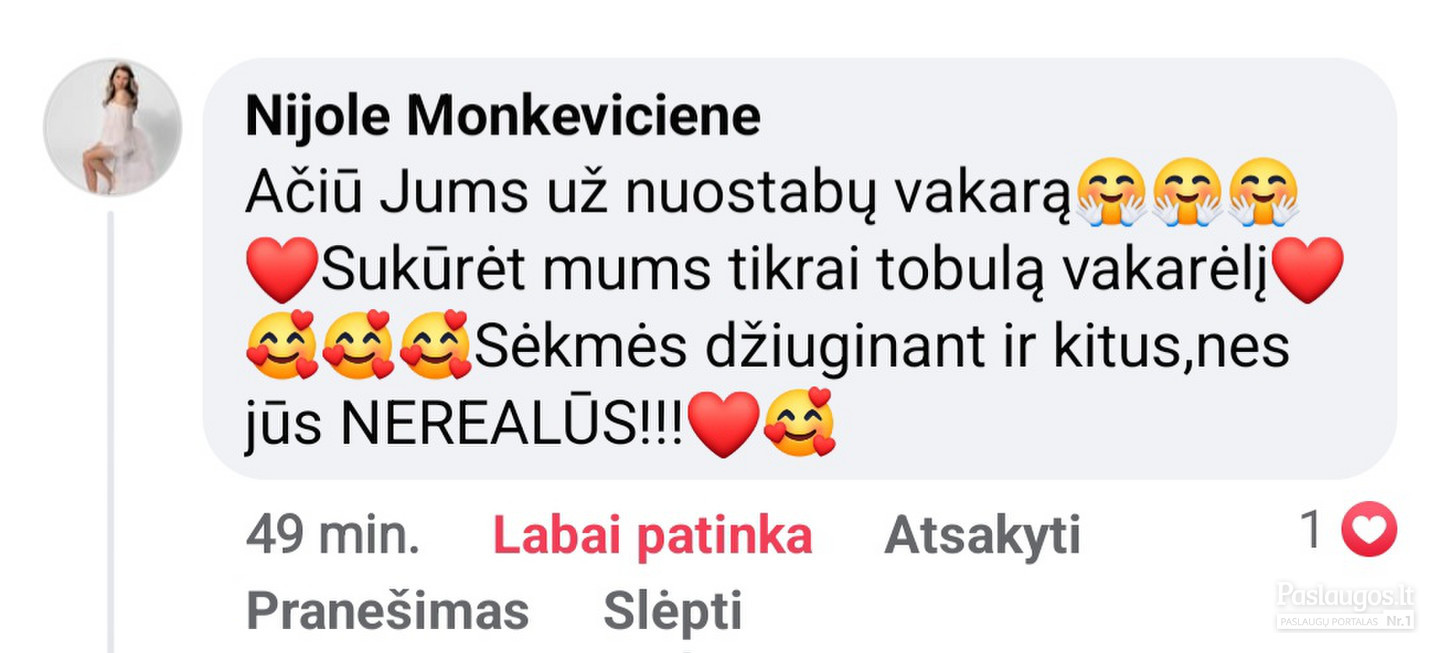The height and width of the screenshot is (653, 1440).
Task: Open the "49 min." timestamp link
Action: [332, 536]
